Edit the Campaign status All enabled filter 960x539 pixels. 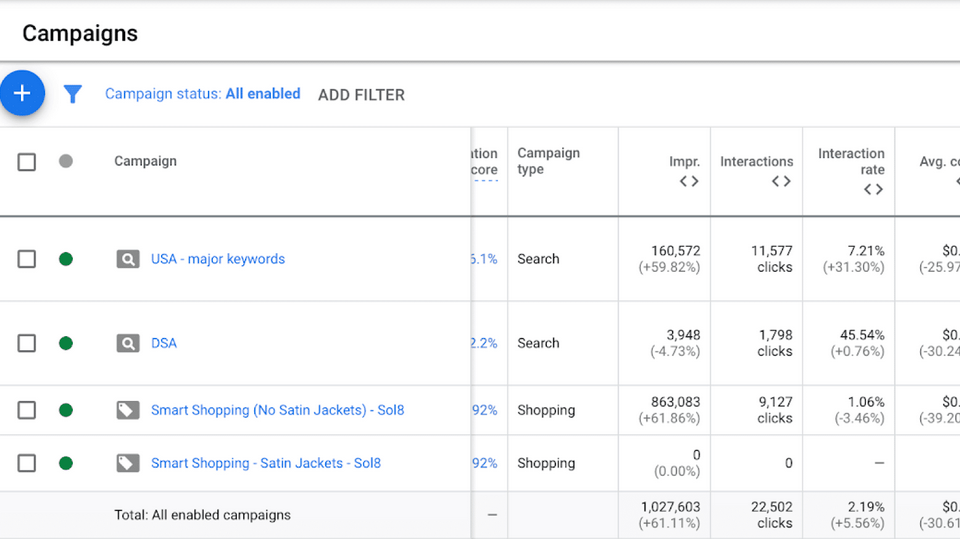[203, 94]
